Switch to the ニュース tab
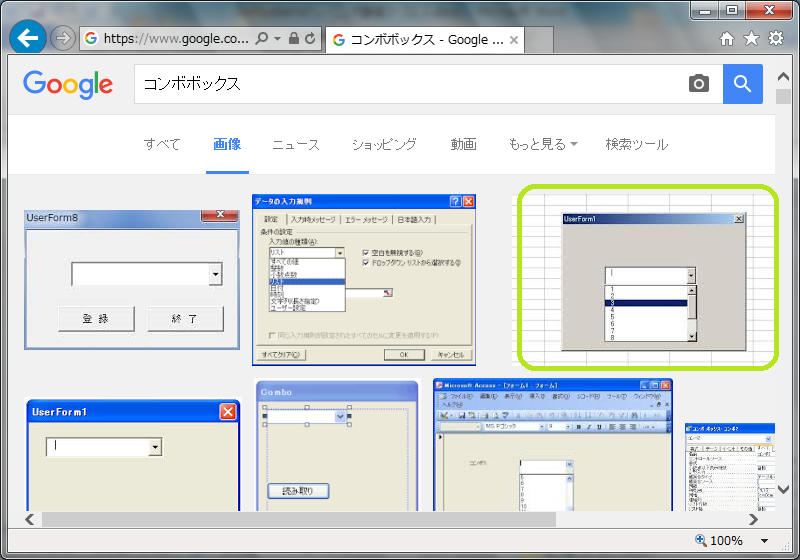 tap(296, 144)
